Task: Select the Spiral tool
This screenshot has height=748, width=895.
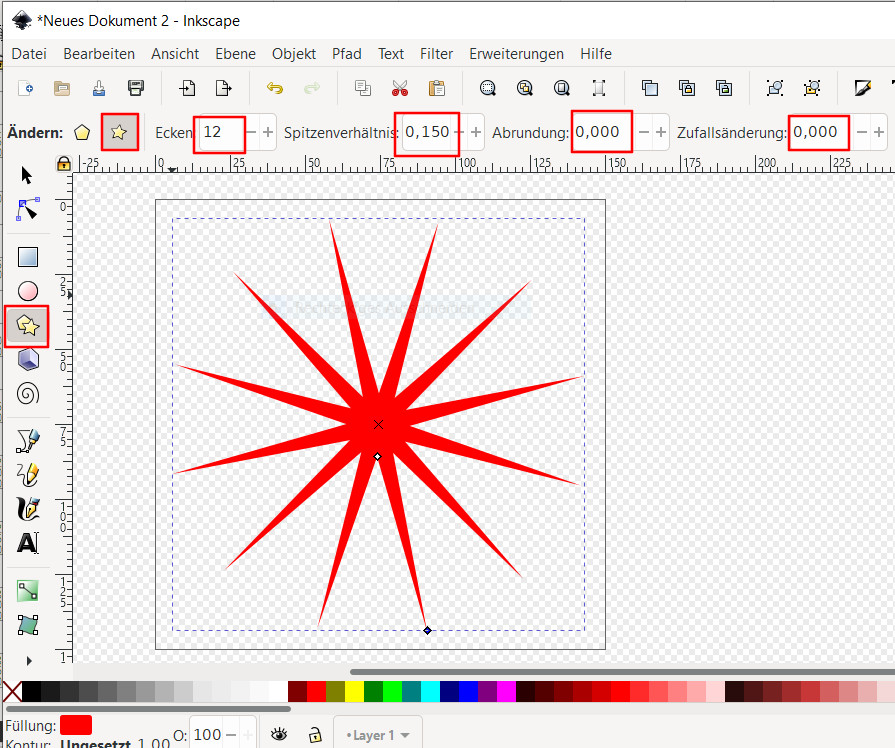Action: (27, 394)
